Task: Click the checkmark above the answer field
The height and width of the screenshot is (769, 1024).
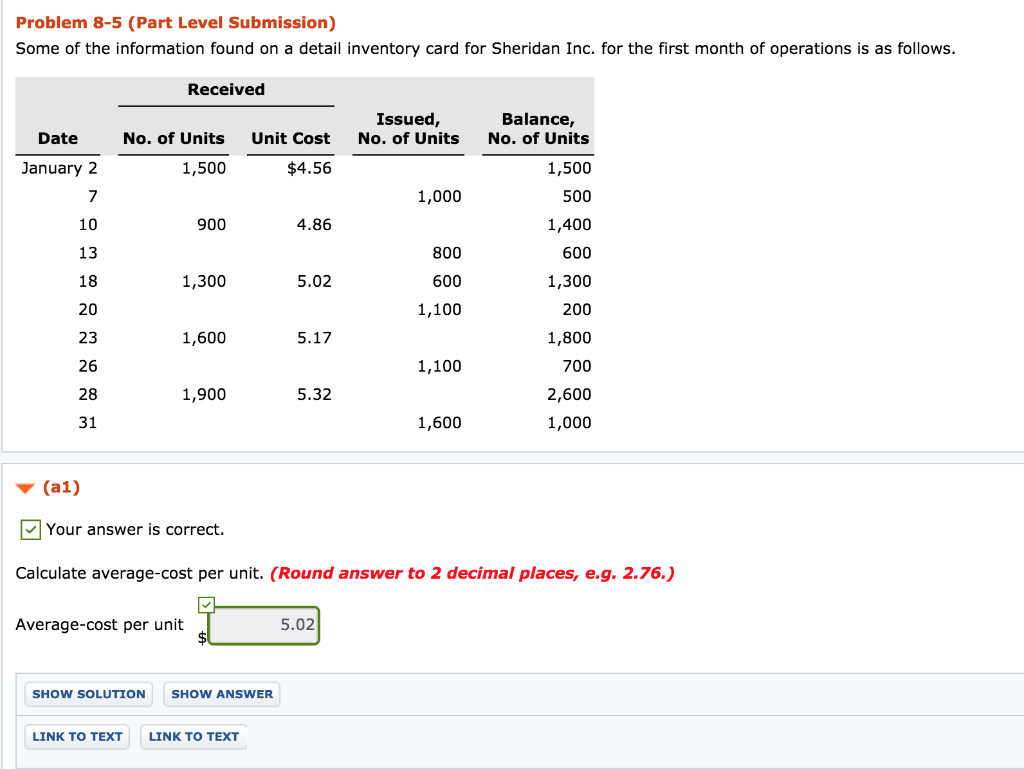Action: coord(207,604)
